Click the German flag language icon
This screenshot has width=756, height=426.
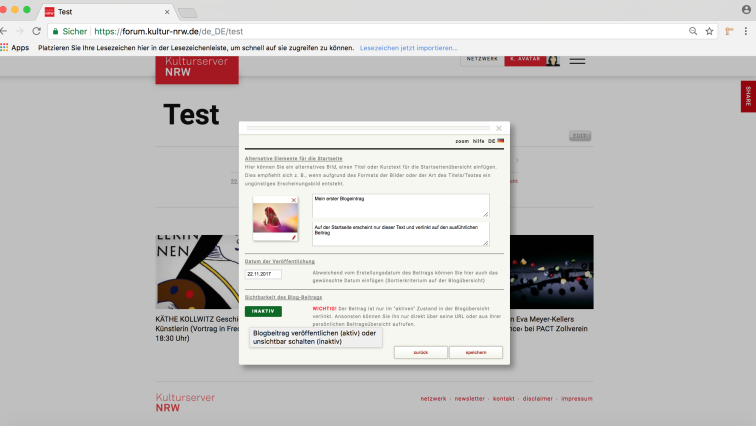[501, 141]
